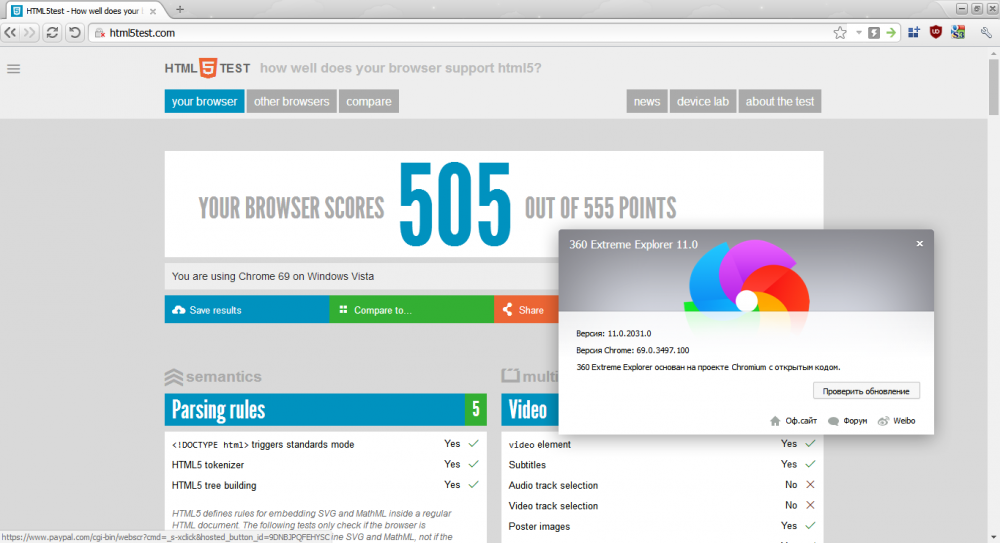Minimize the browser window
Image resolution: width=1000 pixels, height=543 pixels.
click(x=962, y=9)
